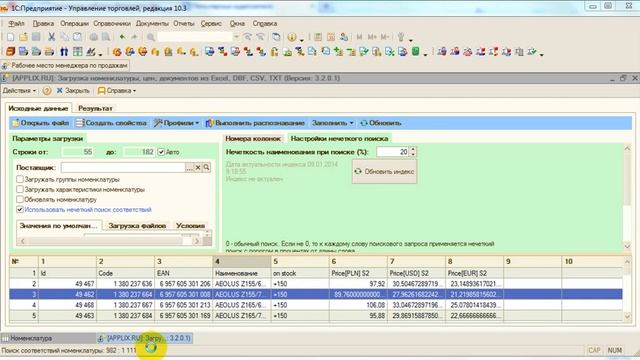The height and width of the screenshot is (360, 640).
Task: Open the Файл menu
Action: (16, 24)
